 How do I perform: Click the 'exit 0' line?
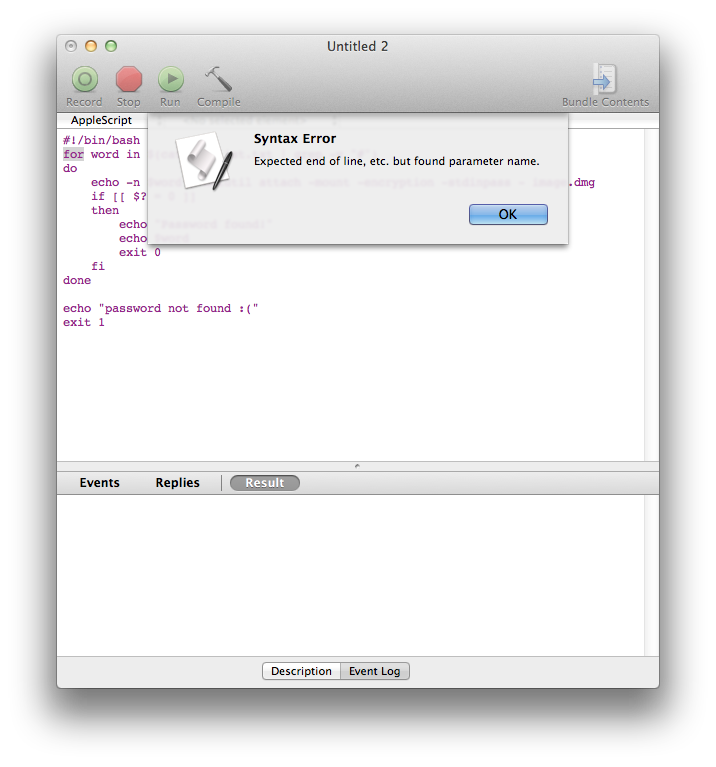pyautogui.click(x=140, y=253)
